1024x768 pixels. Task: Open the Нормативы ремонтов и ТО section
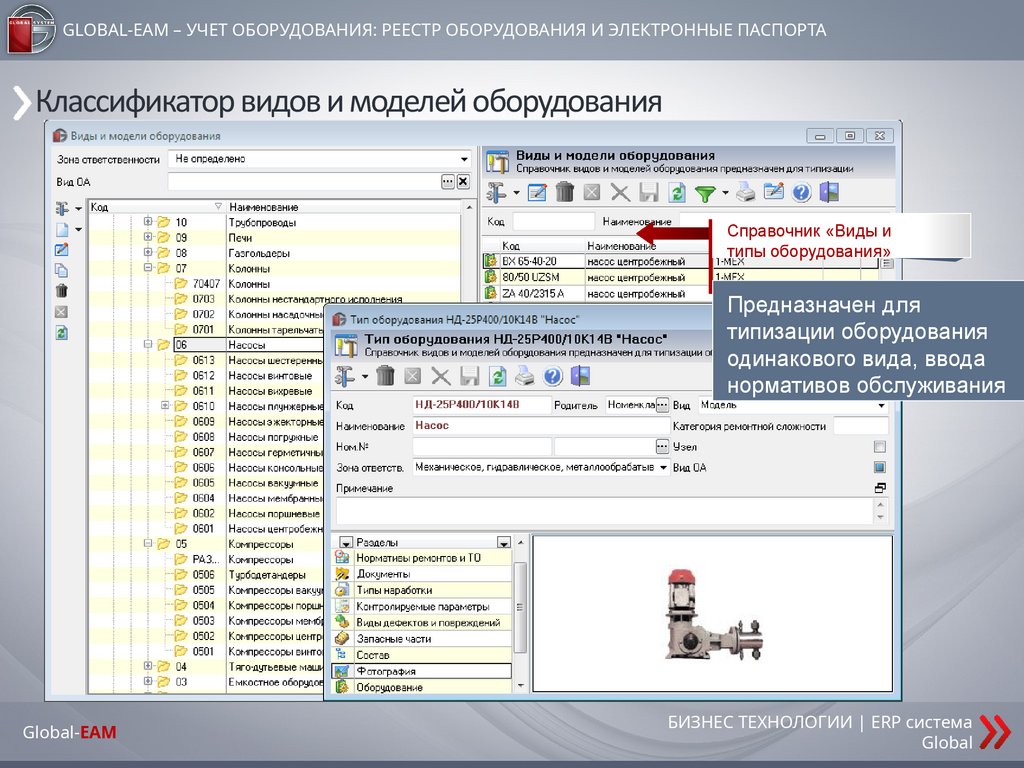pyautogui.click(x=422, y=558)
